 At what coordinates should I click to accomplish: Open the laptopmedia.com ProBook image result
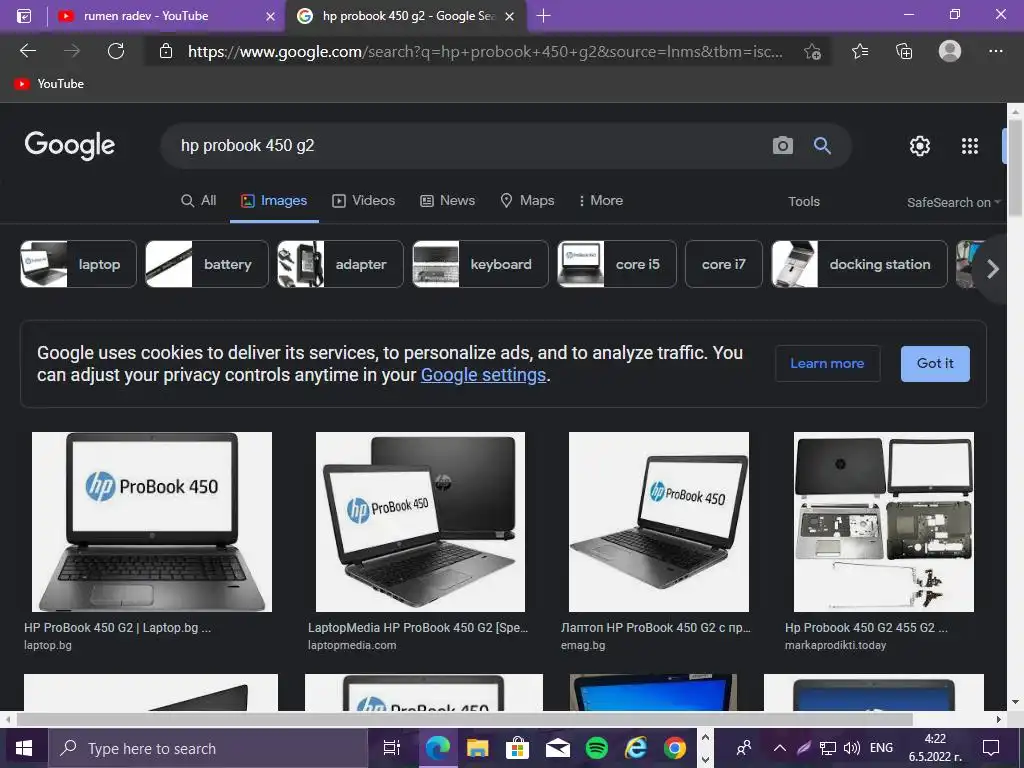(420, 522)
